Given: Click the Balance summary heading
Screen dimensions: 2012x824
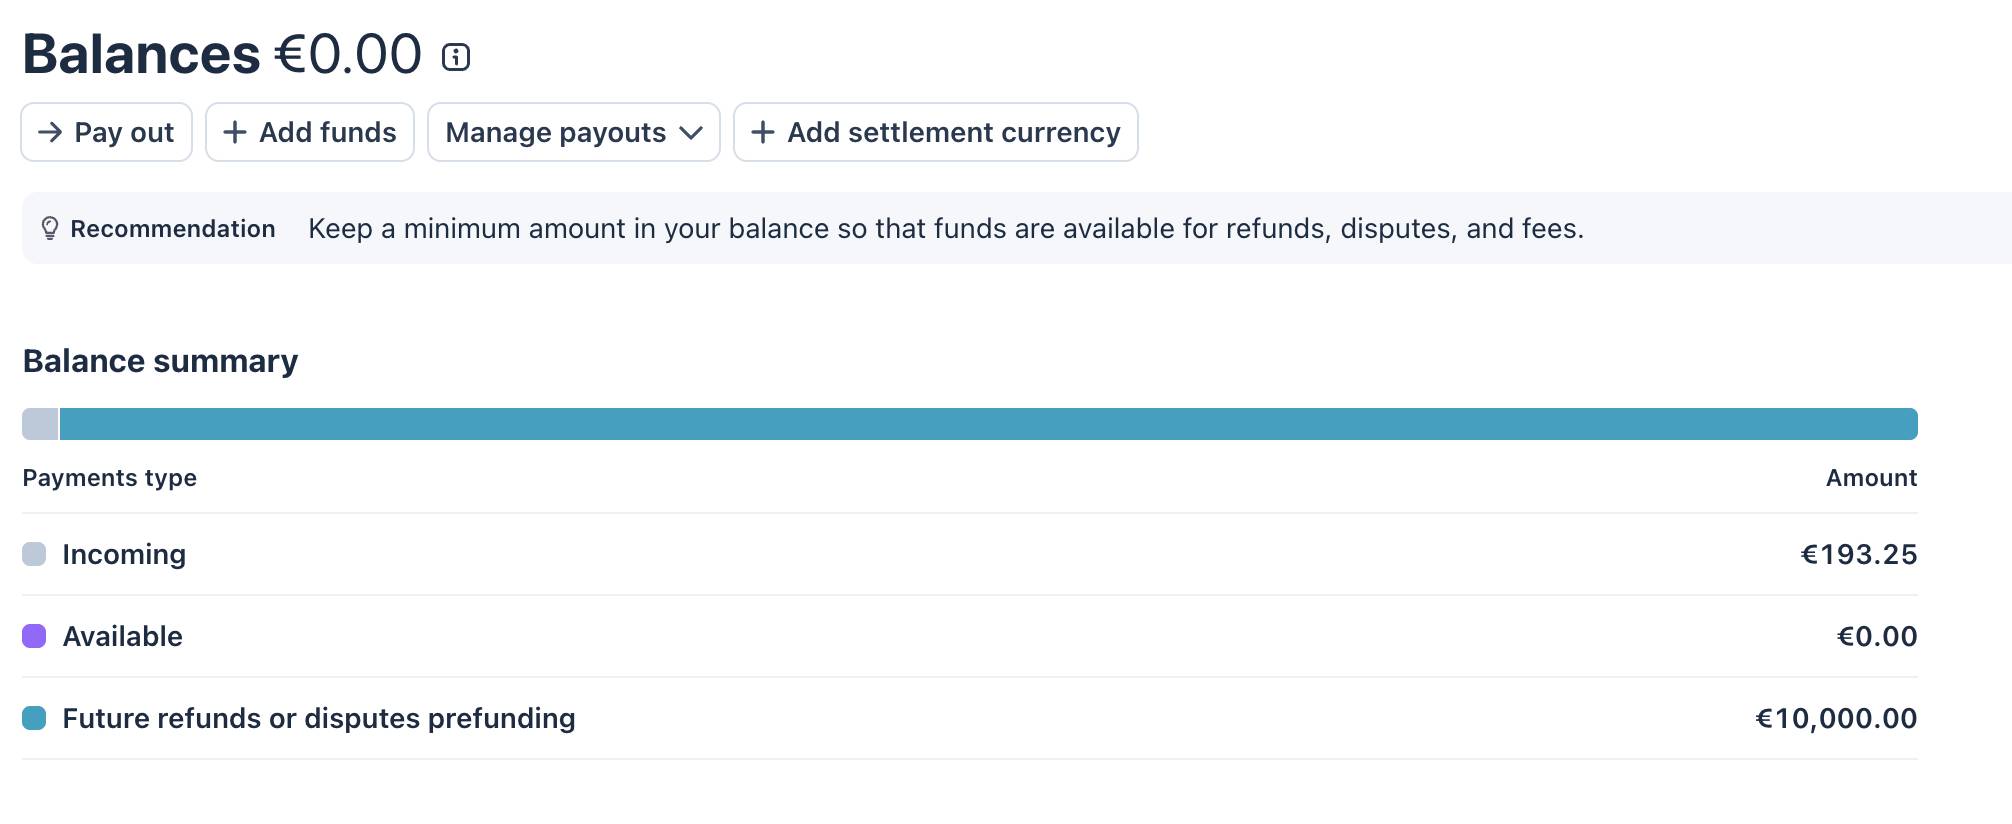Looking at the screenshot, I should pyautogui.click(x=160, y=361).
